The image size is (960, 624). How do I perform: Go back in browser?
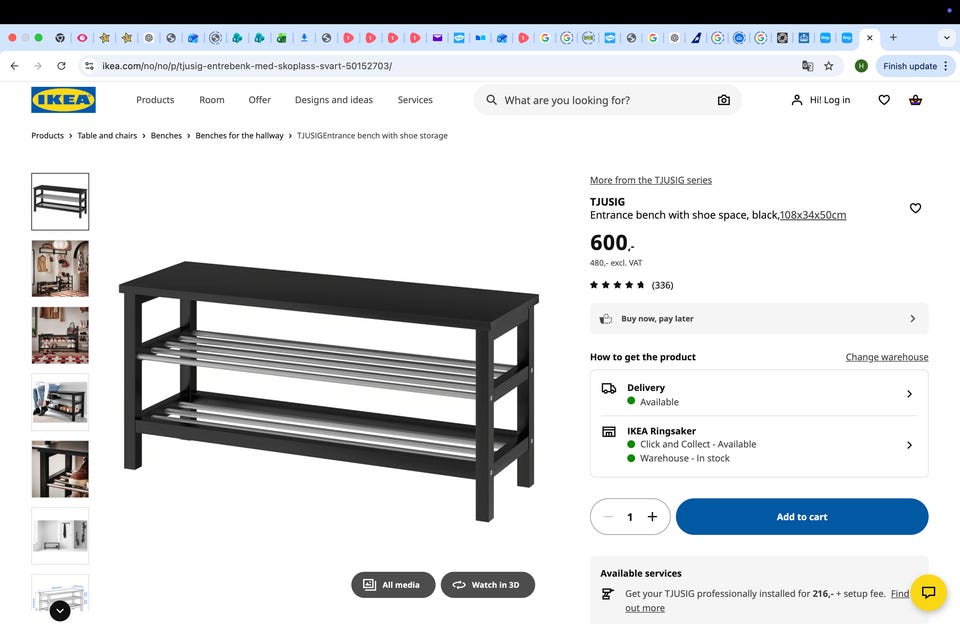pos(15,66)
